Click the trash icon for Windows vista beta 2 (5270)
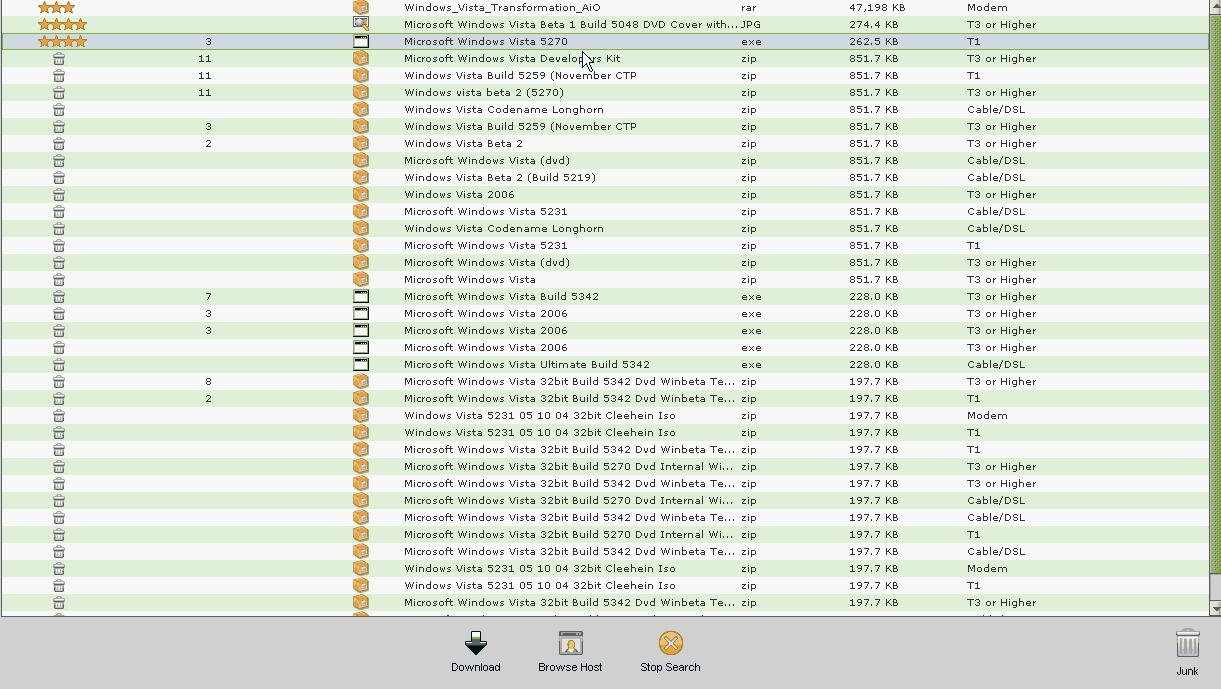Viewport: 1221px width, 689px height. pyautogui.click(x=59, y=92)
